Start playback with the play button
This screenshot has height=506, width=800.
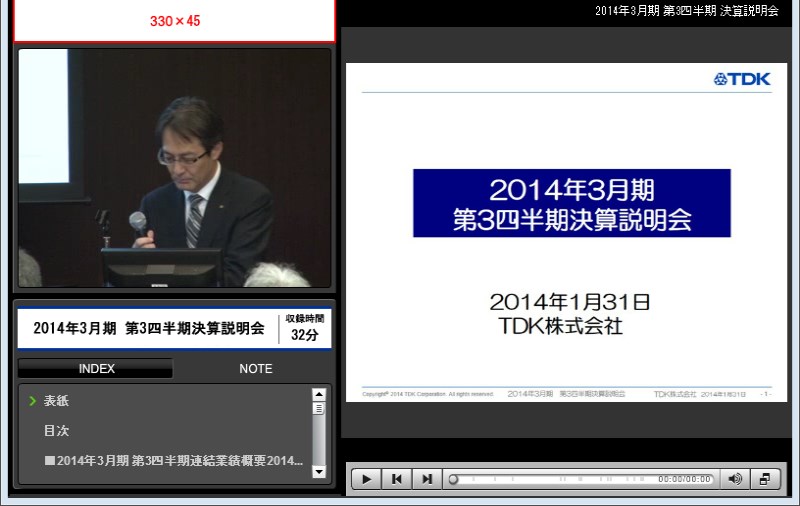coord(366,479)
